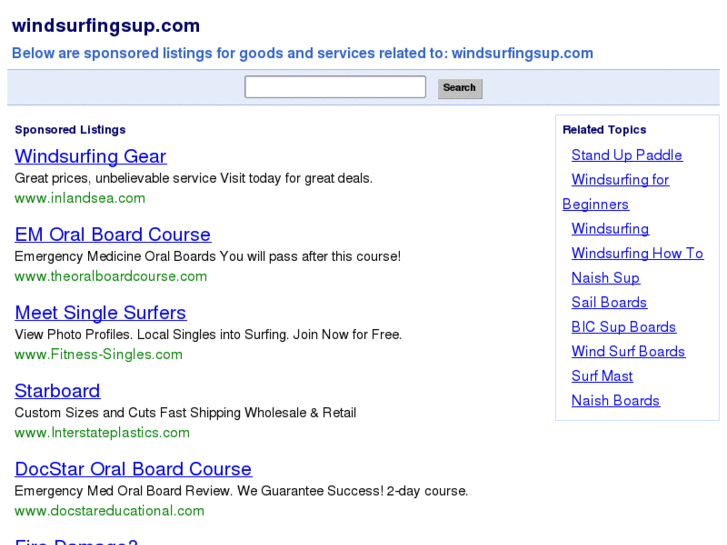This screenshot has width=727, height=545.
Task: Visit the www.theoralboardcourse.com link
Action: pyautogui.click(x=111, y=276)
